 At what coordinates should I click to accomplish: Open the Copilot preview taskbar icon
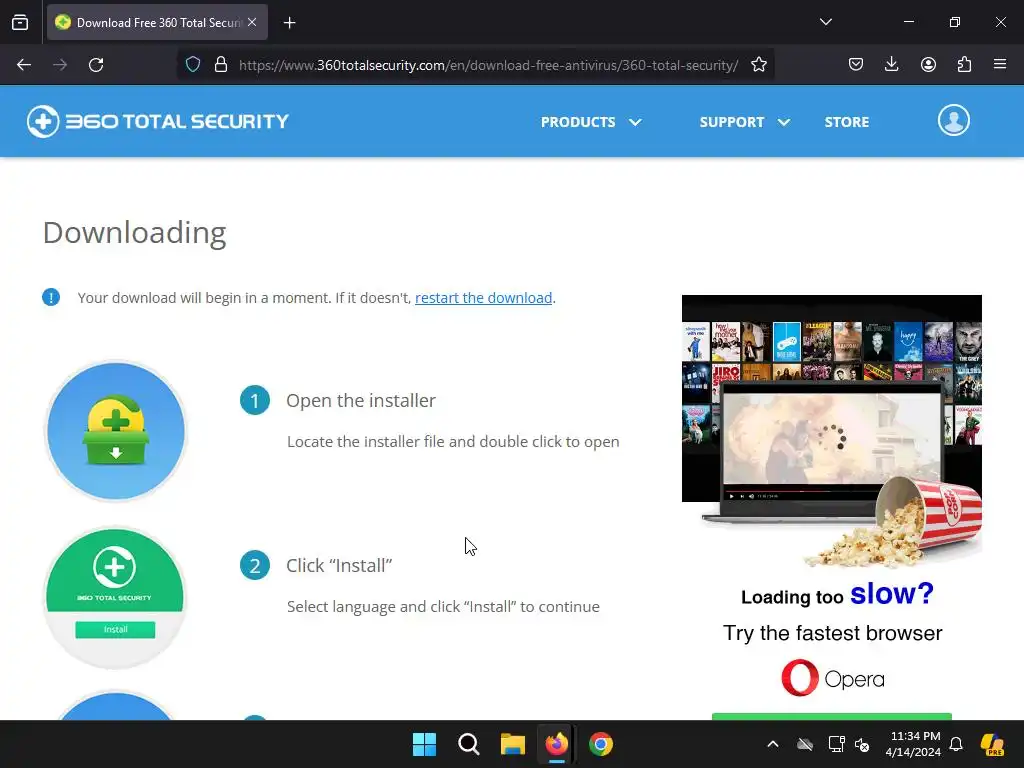tap(992, 744)
